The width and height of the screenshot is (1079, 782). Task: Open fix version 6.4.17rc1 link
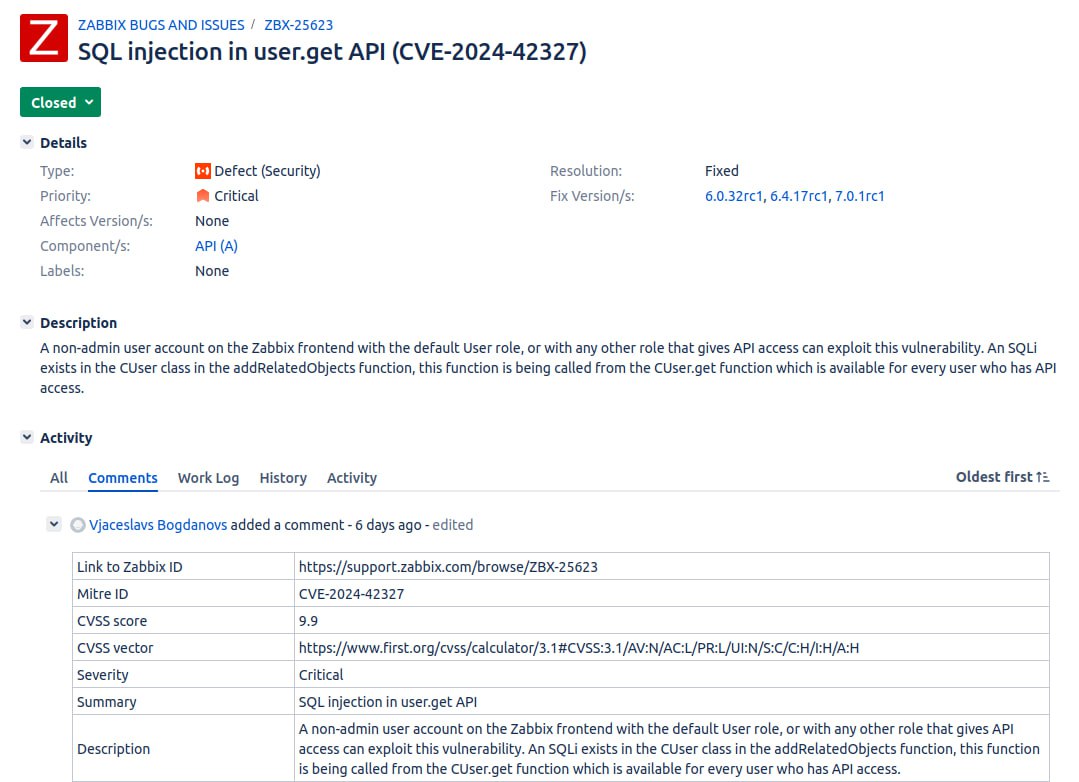(799, 196)
